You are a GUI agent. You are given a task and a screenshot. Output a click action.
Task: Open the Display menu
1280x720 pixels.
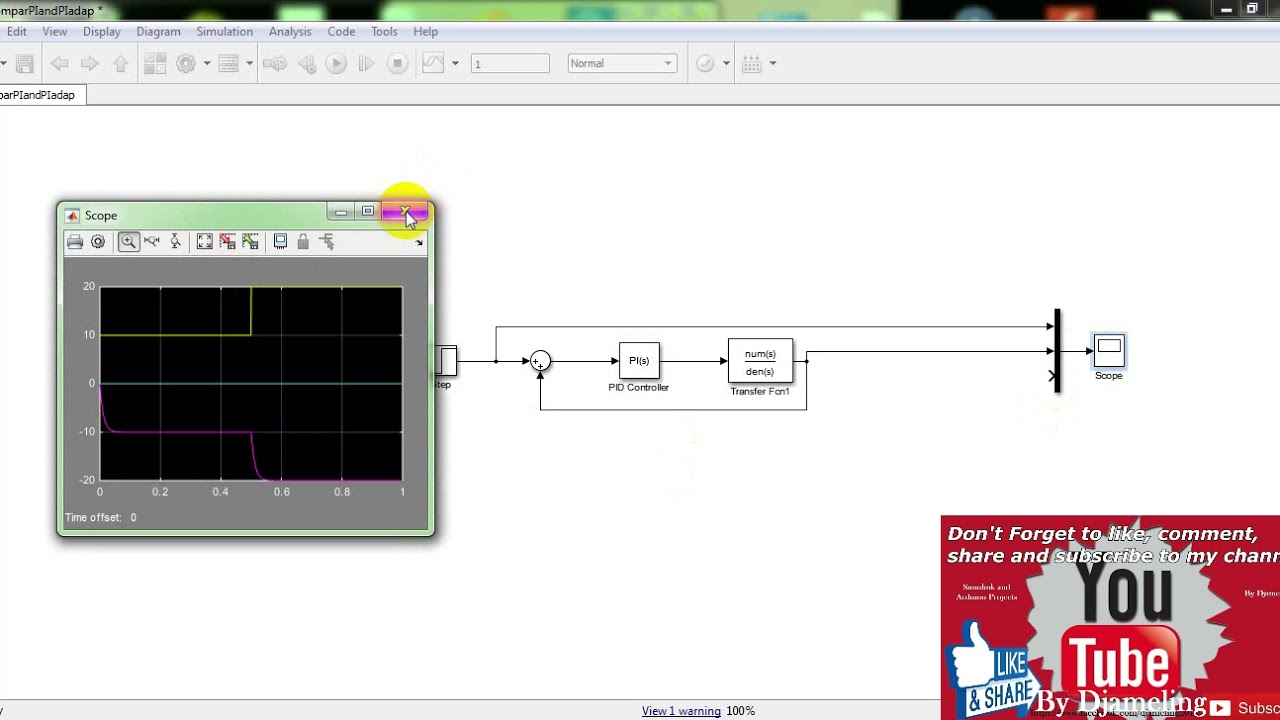pos(101,31)
